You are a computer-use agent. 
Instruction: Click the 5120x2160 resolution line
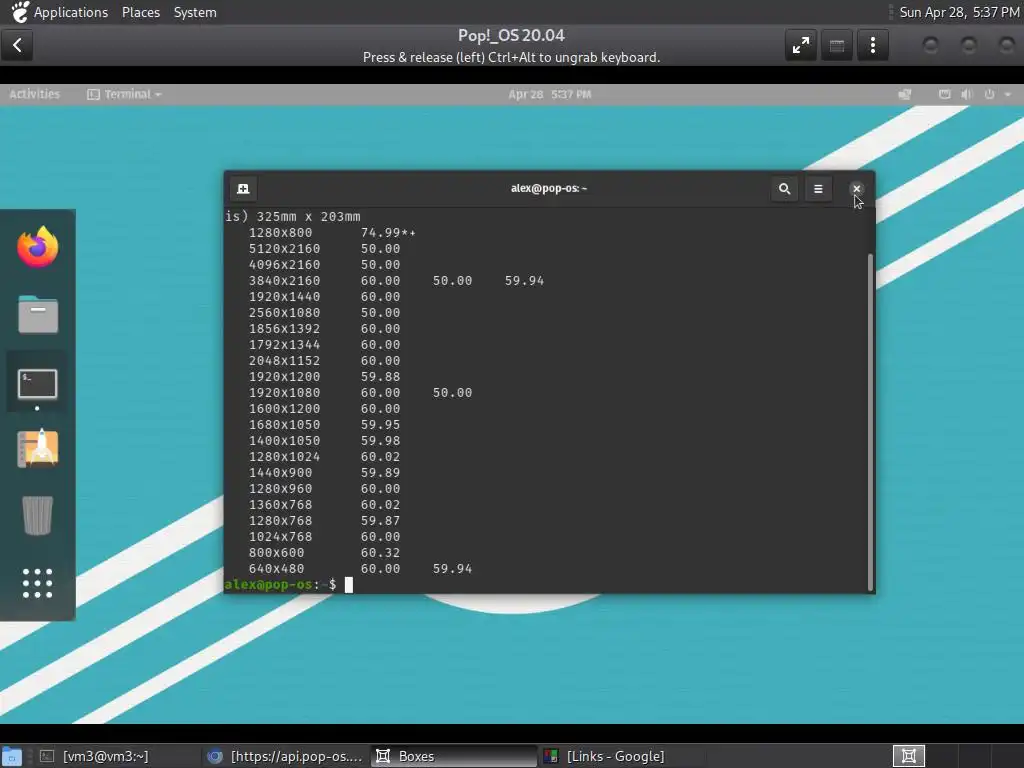click(x=324, y=249)
